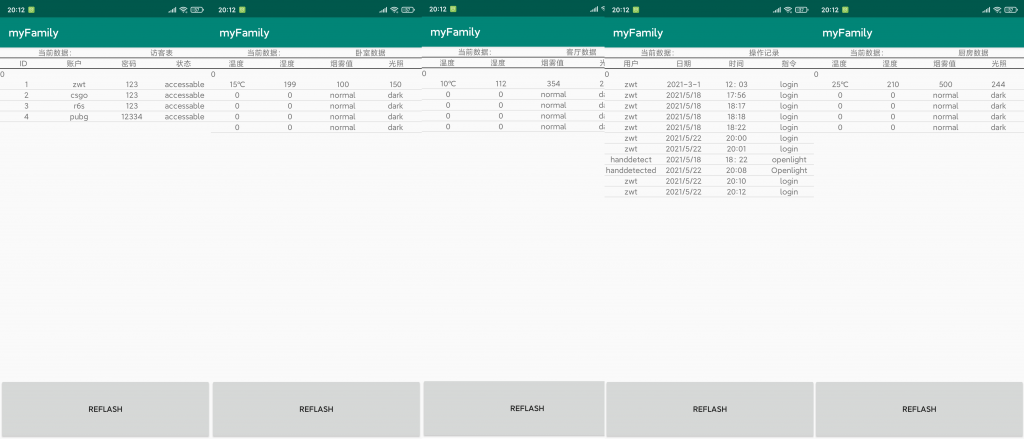Image resolution: width=1024 pixels, height=439 pixels.
Task: Tap REFLASH on the 操作记录 records screen
Action: (x=710, y=410)
